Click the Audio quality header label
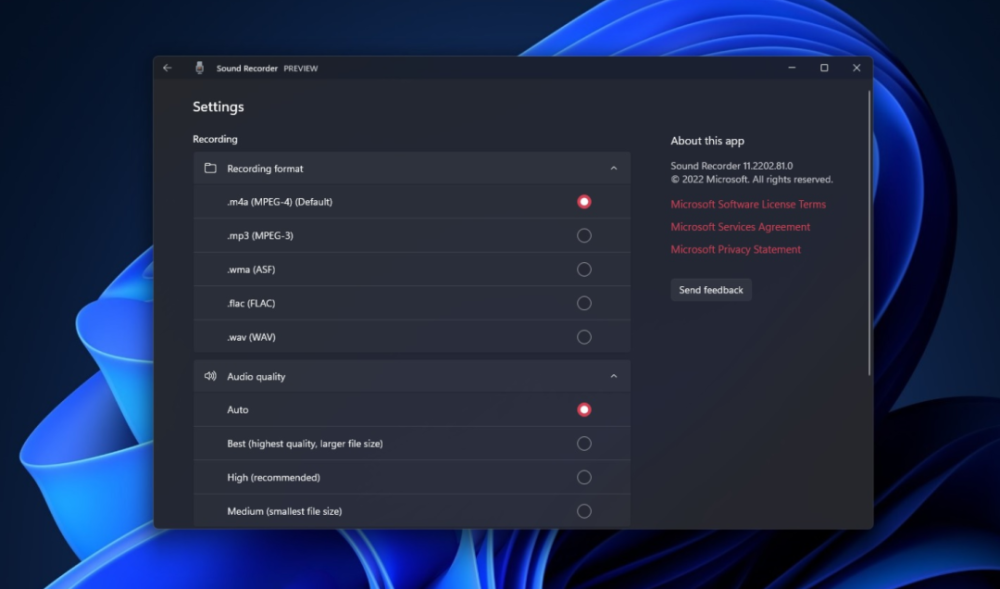The image size is (1000, 589). pyautogui.click(x=256, y=377)
